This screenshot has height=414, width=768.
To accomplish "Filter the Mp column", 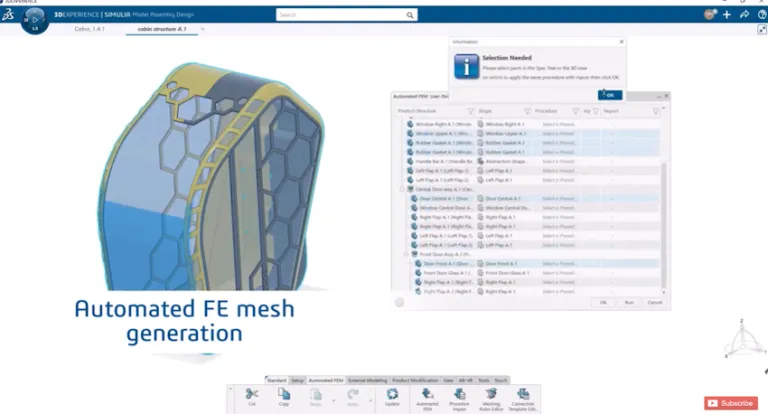I will tap(596, 111).
